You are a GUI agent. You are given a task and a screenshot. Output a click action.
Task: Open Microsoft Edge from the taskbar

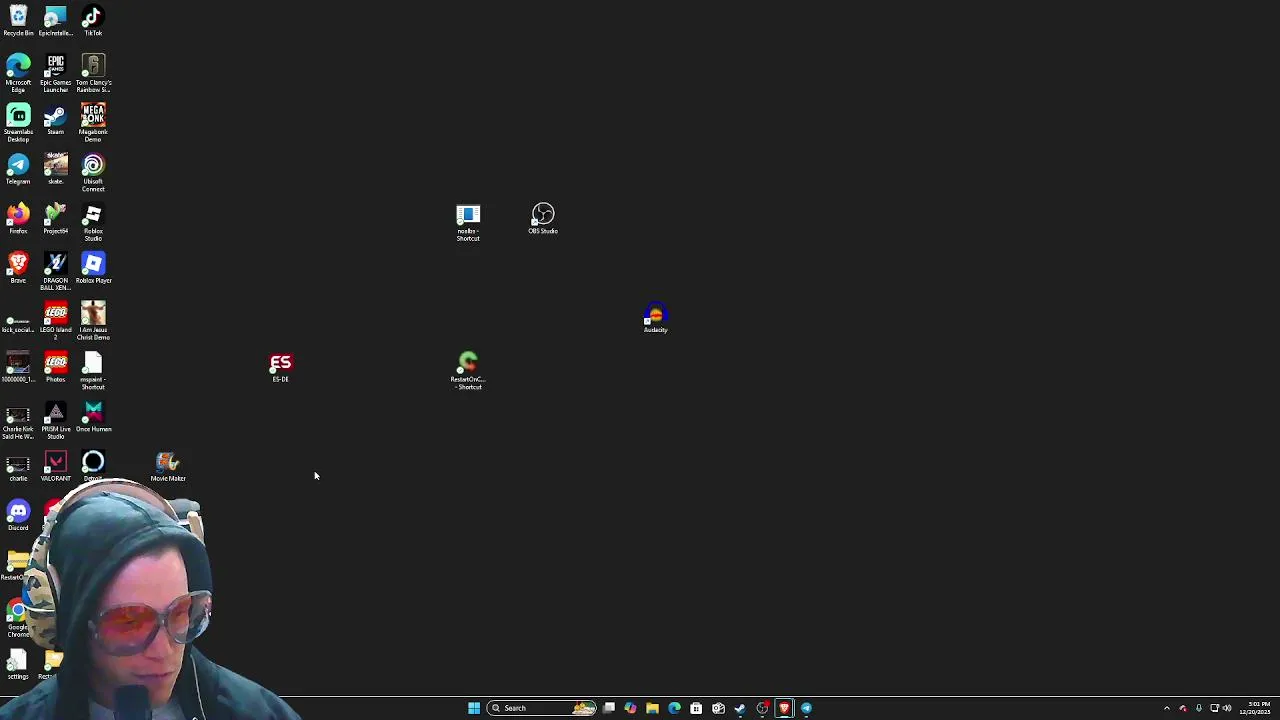[674, 708]
